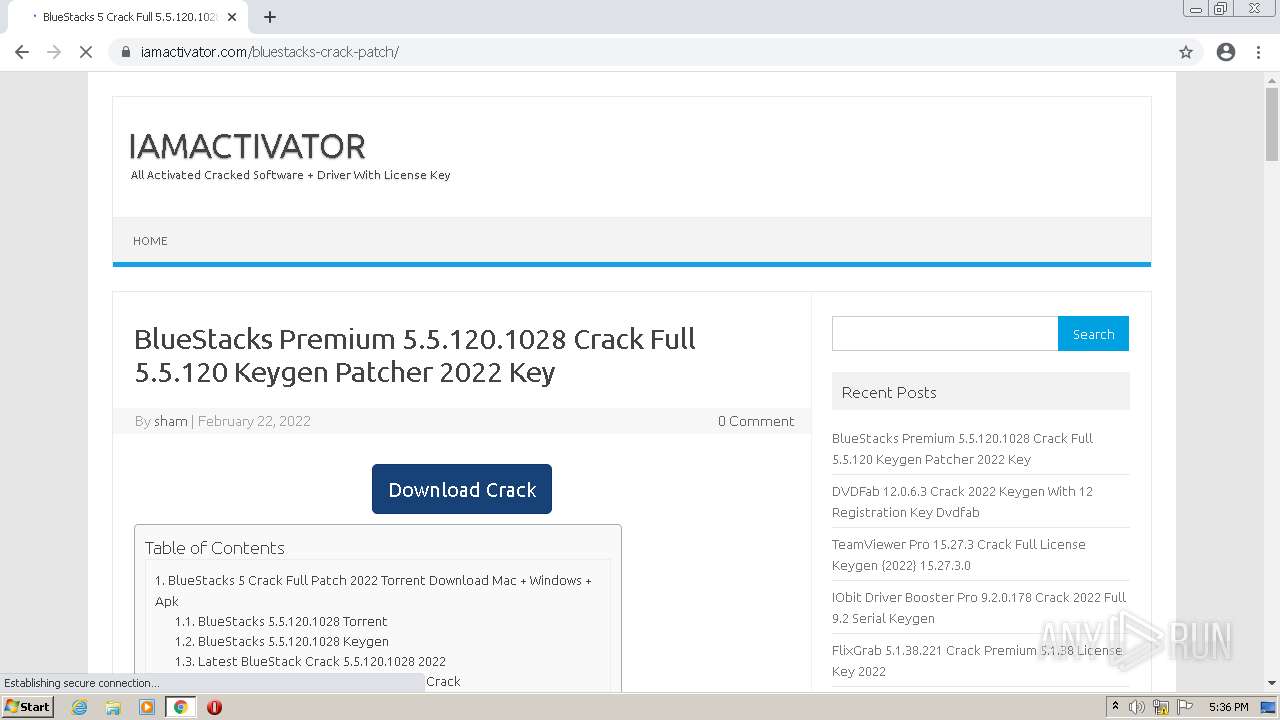Click the Download Crack button
Screen dimensions: 1280x720
[x=462, y=489]
